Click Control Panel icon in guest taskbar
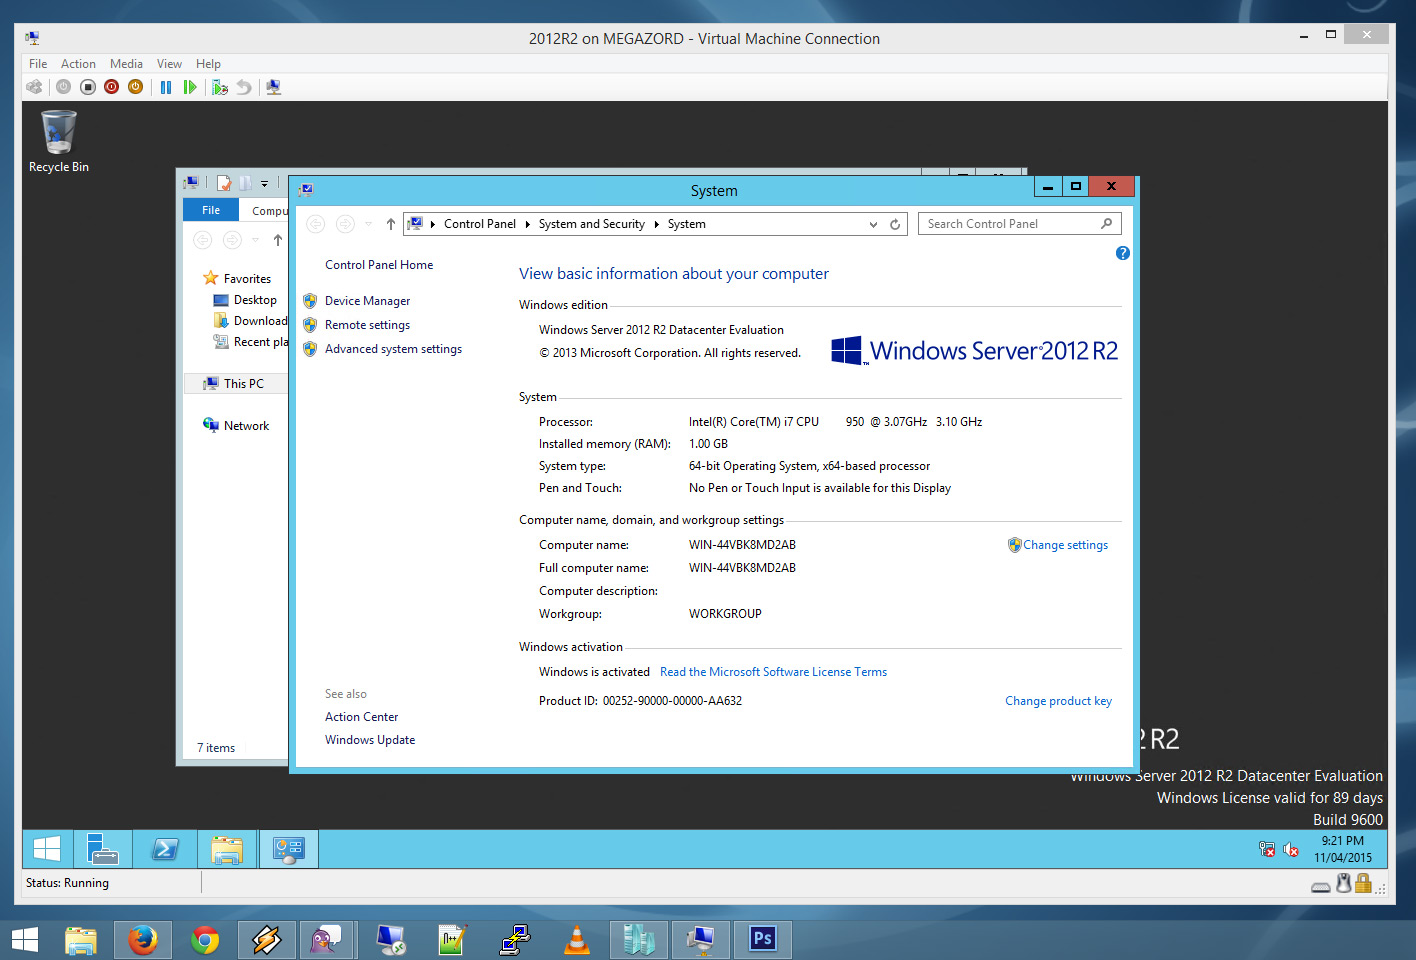The image size is (1416, 960). click(x=289, y=849)
